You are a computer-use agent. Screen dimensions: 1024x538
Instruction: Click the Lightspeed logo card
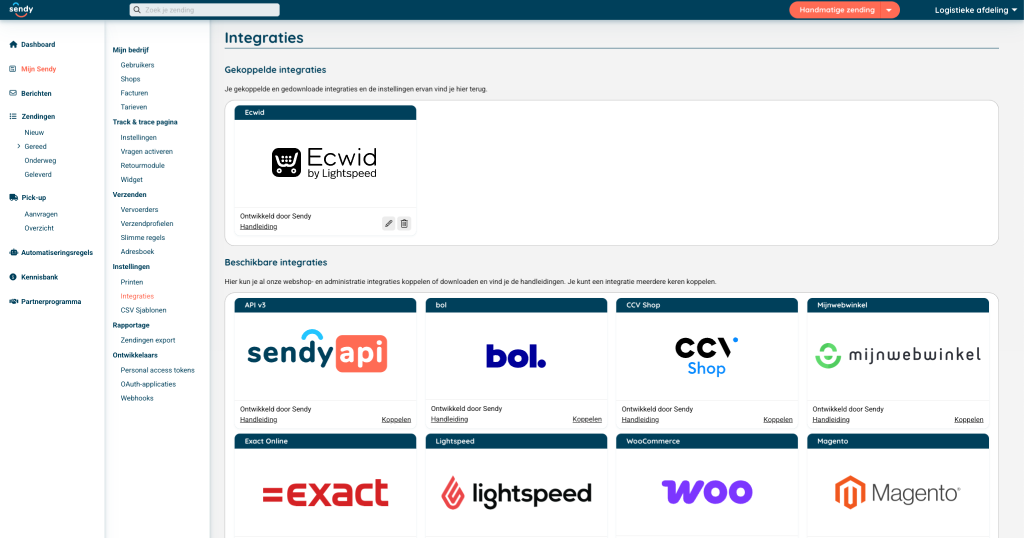coord(516,493)
